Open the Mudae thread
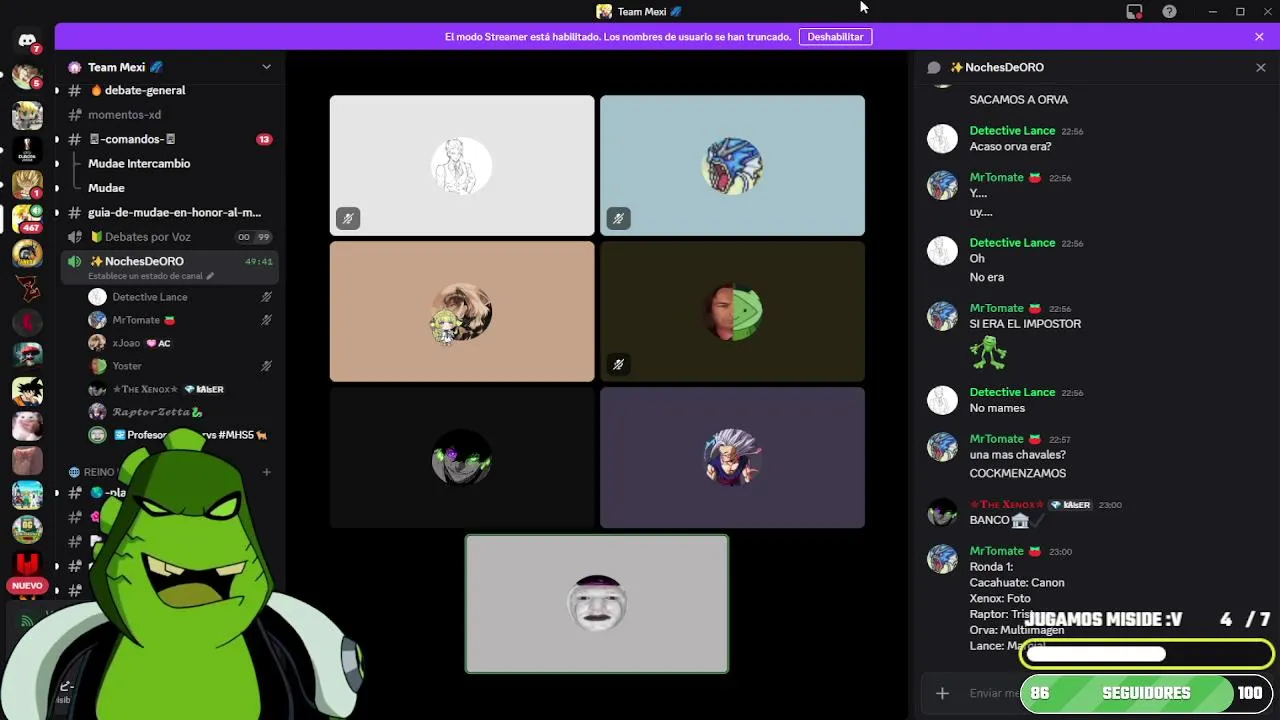Image resolution: width=1280 pixels, height=720 pixels. coord(106,188)
